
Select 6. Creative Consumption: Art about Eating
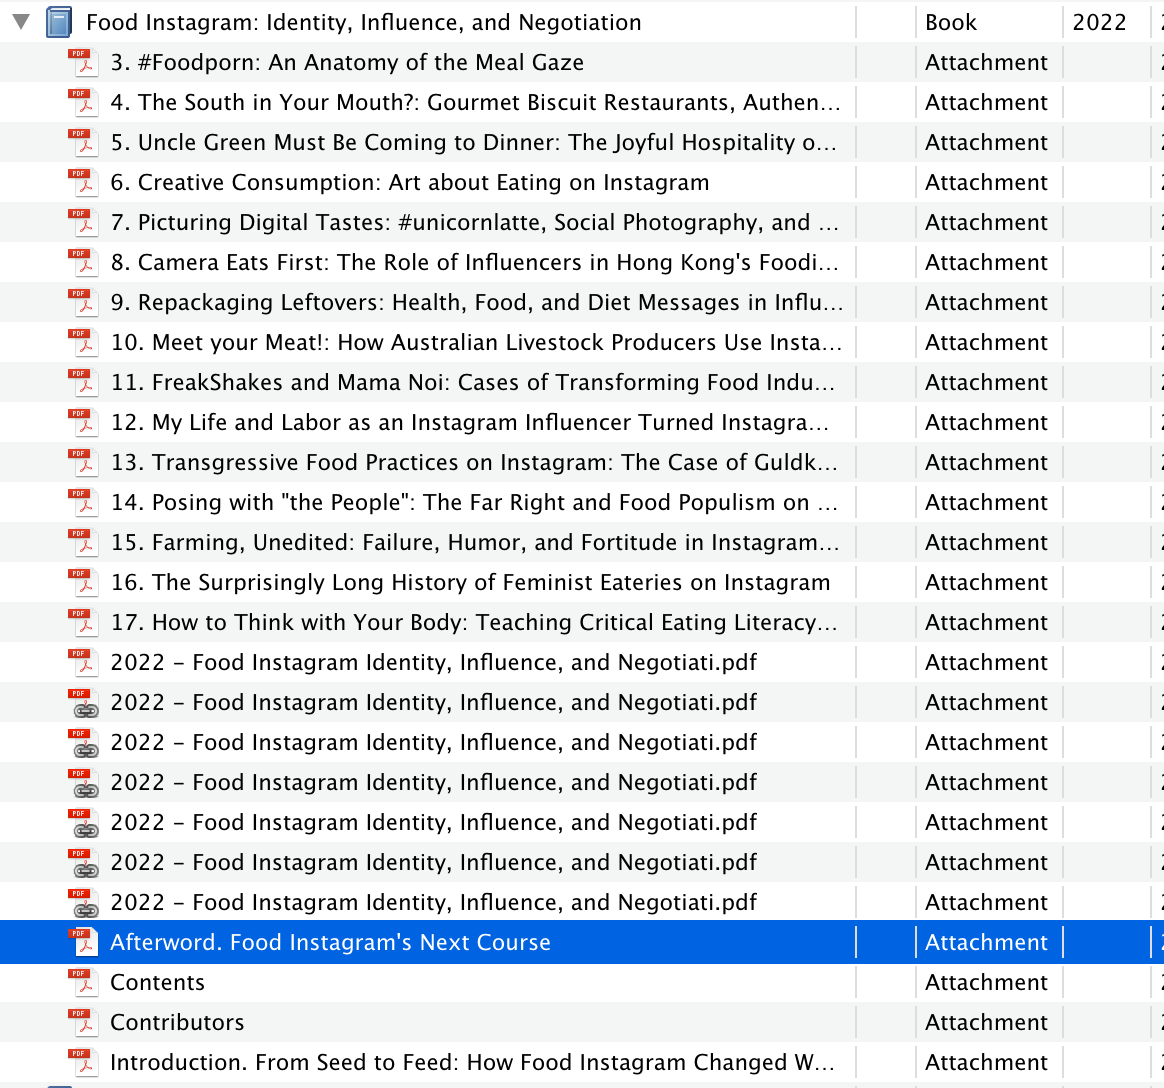coord(410,183)
